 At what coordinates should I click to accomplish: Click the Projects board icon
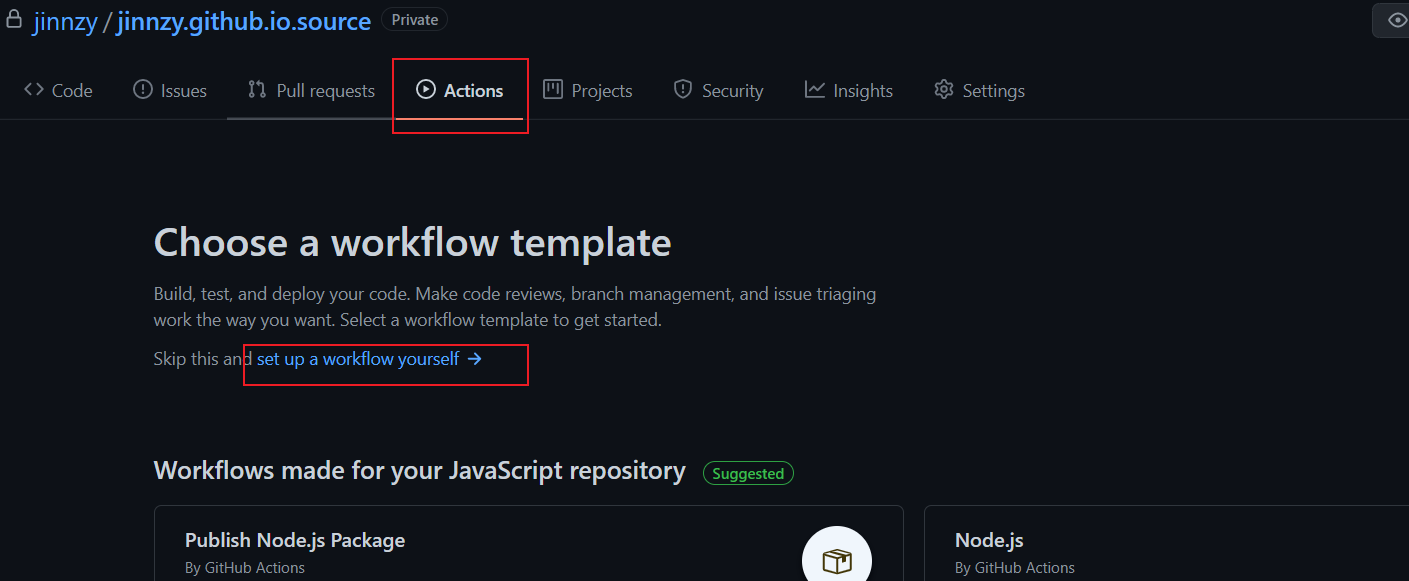coord(553,90)
